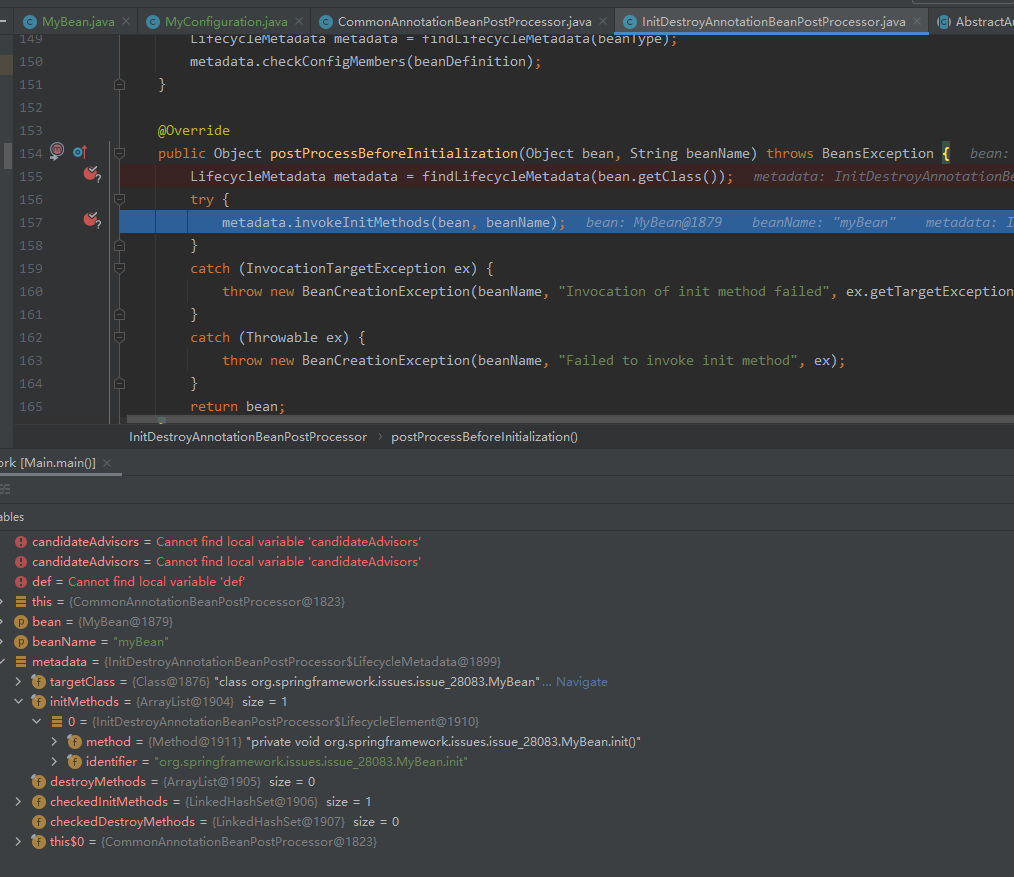Expand the checkedInitMethods node
Image resolution: width=1014 pixels, height=877 pixels.
18,802
